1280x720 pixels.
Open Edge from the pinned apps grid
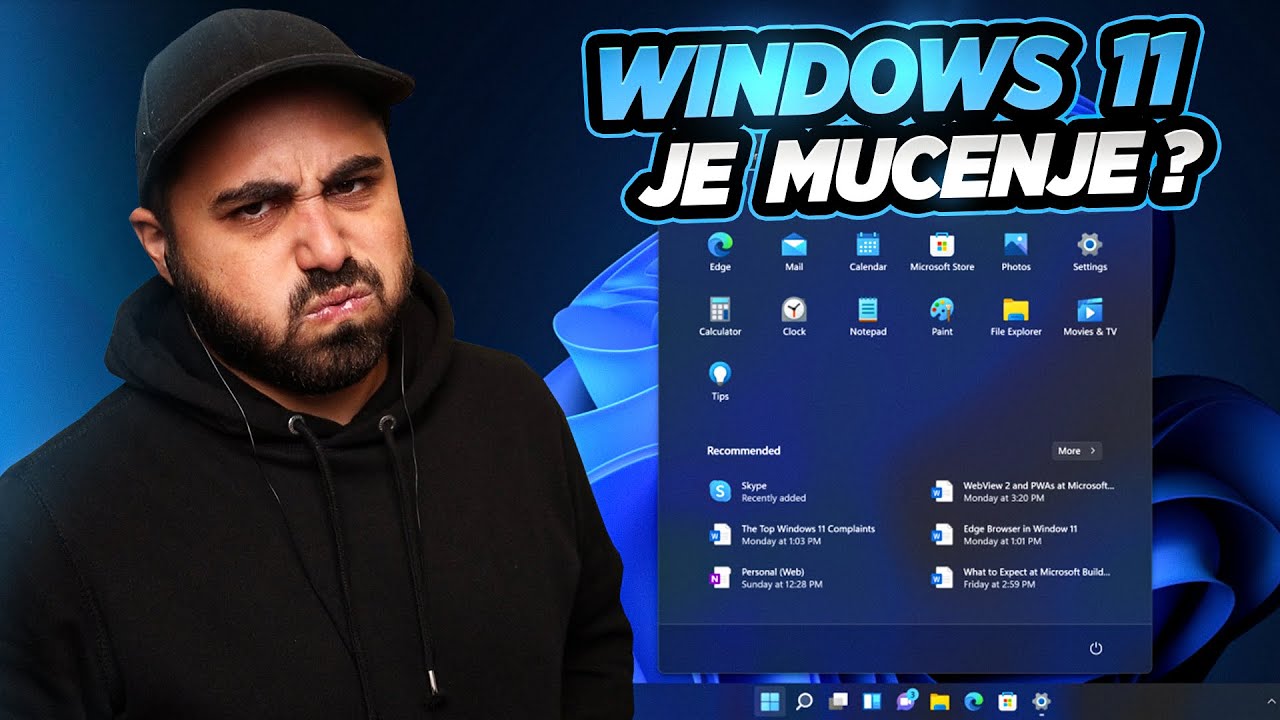720,251
